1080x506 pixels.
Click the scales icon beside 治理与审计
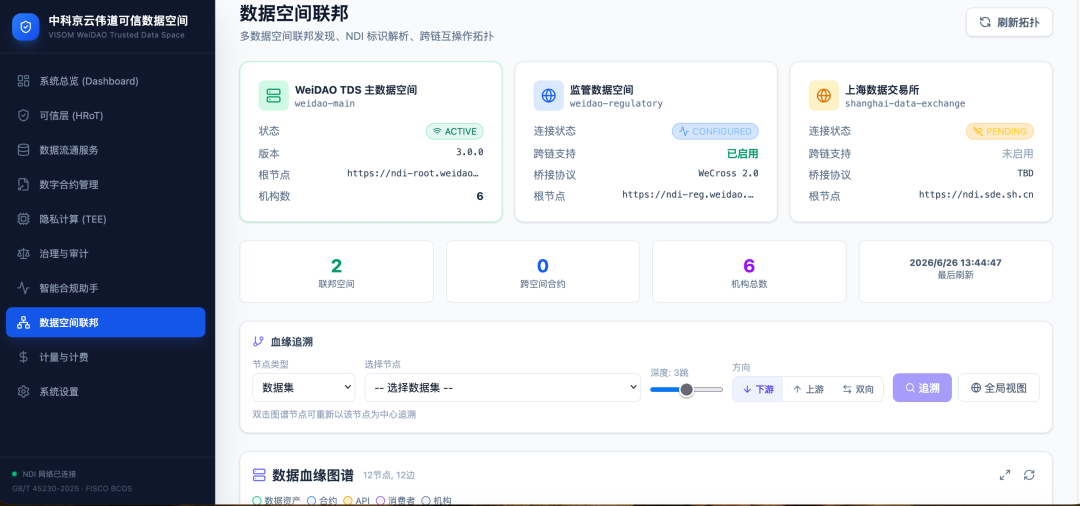(x=23, y=253)
